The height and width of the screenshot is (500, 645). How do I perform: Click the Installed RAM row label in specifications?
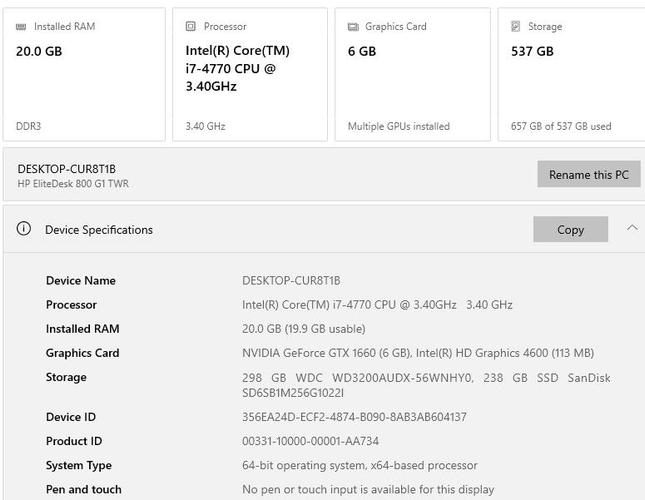pyautogui.click(x=83, y=329)
